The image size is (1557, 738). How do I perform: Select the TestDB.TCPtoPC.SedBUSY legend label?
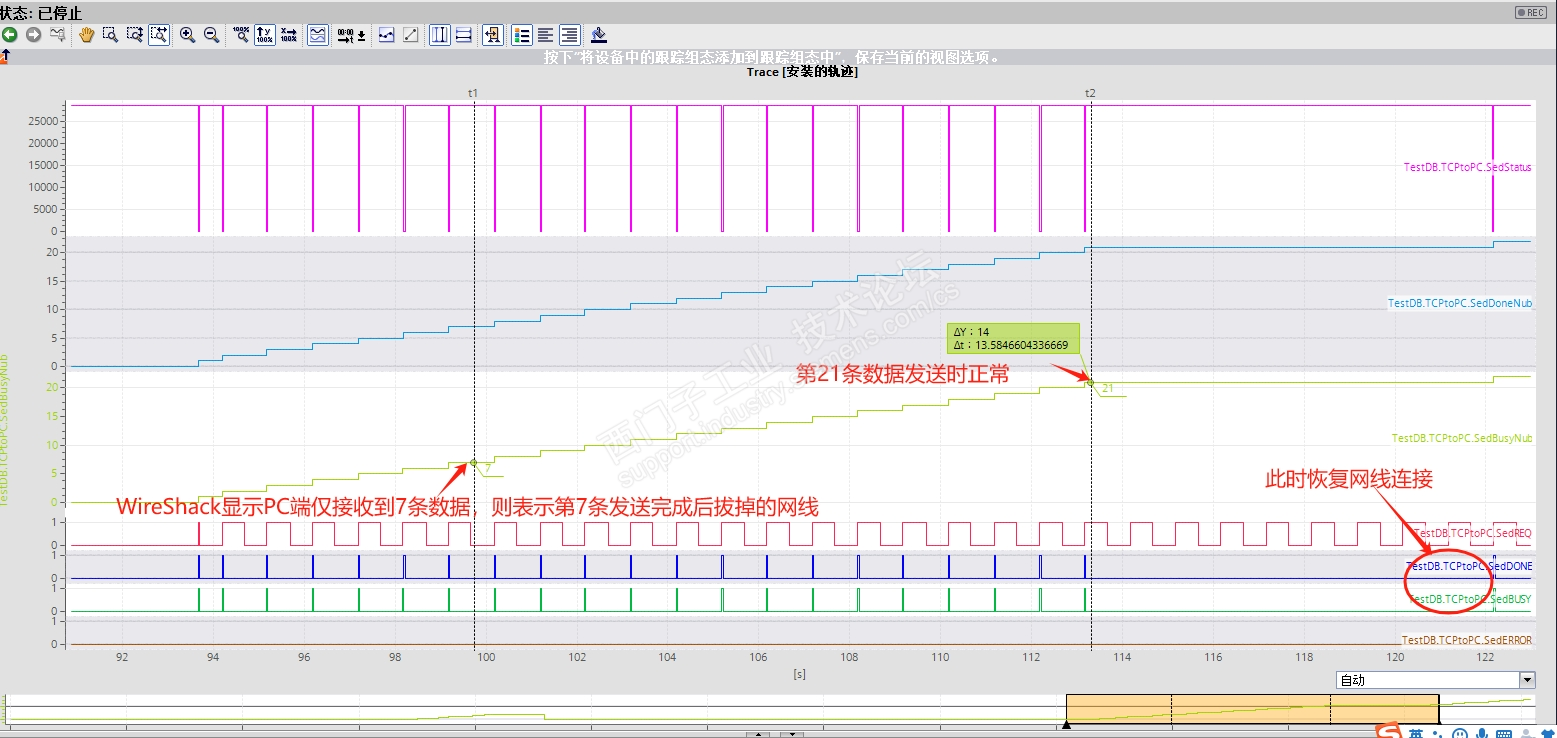[1470, 599]
